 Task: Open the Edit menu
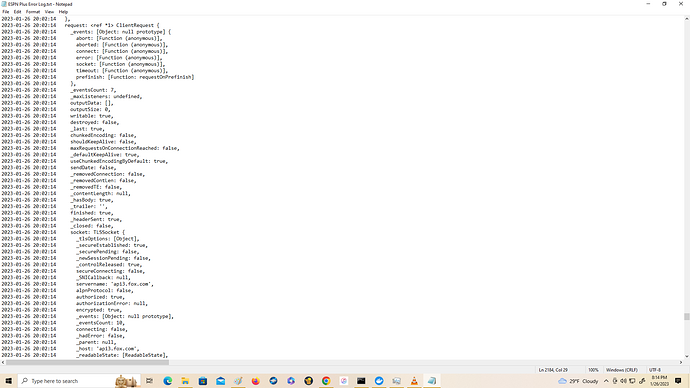tap(17, 12)
